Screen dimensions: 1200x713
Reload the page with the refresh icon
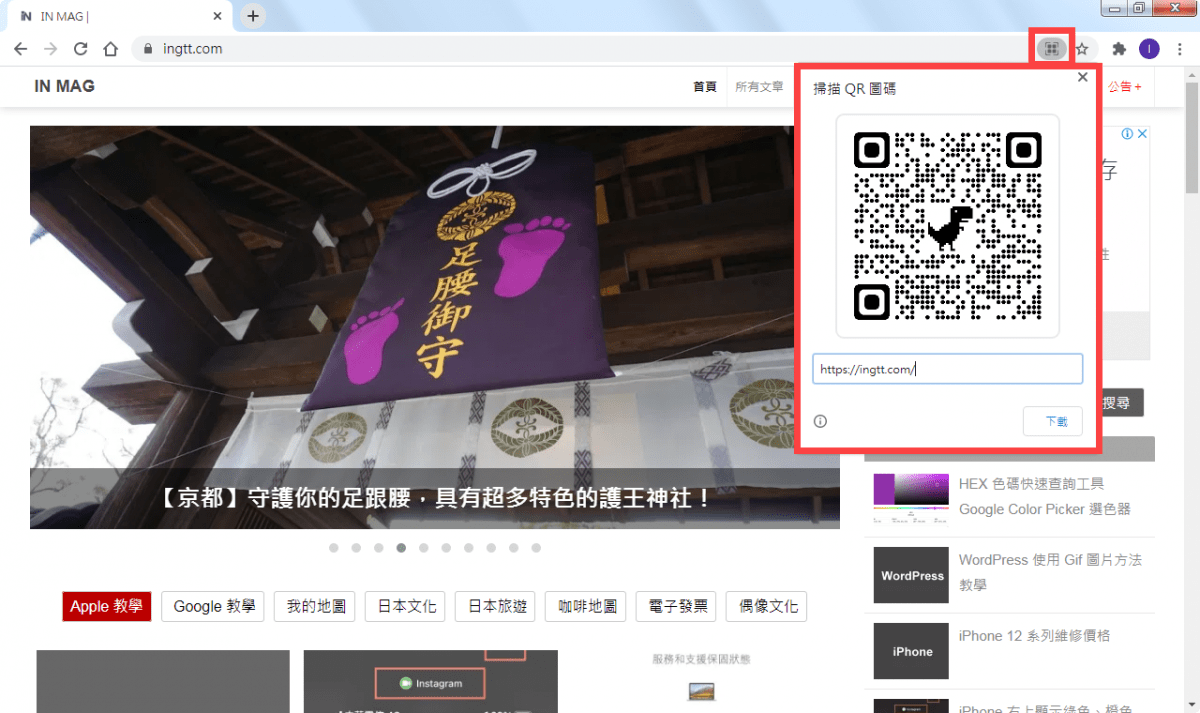point(81,48)
